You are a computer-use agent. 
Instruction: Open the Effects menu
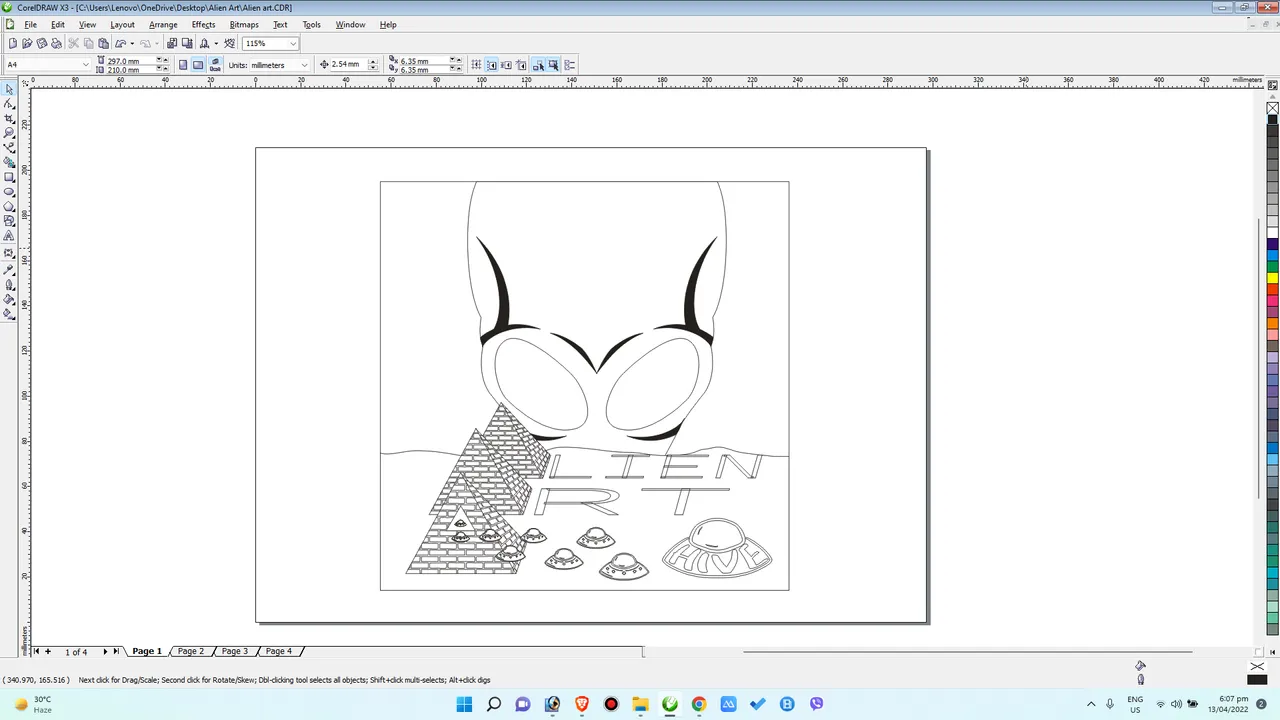(203, 25)
